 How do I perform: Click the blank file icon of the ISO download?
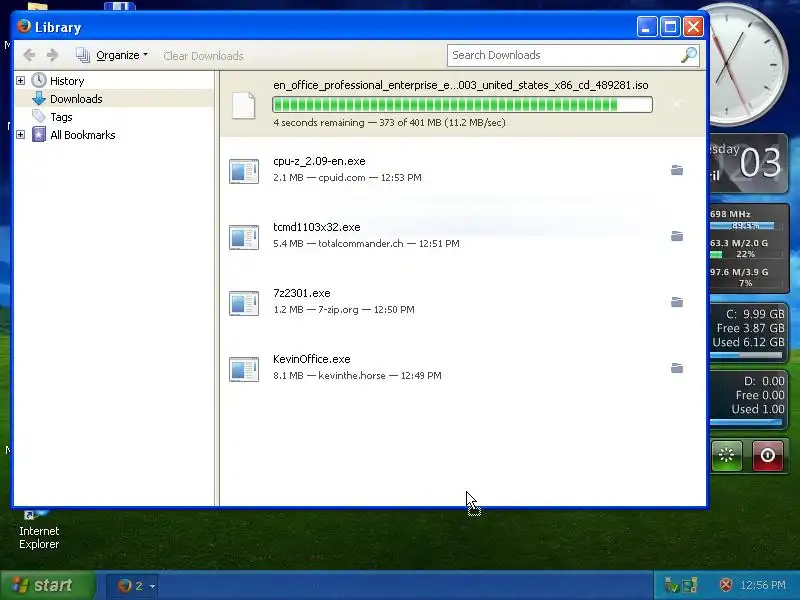click(243, 106)
